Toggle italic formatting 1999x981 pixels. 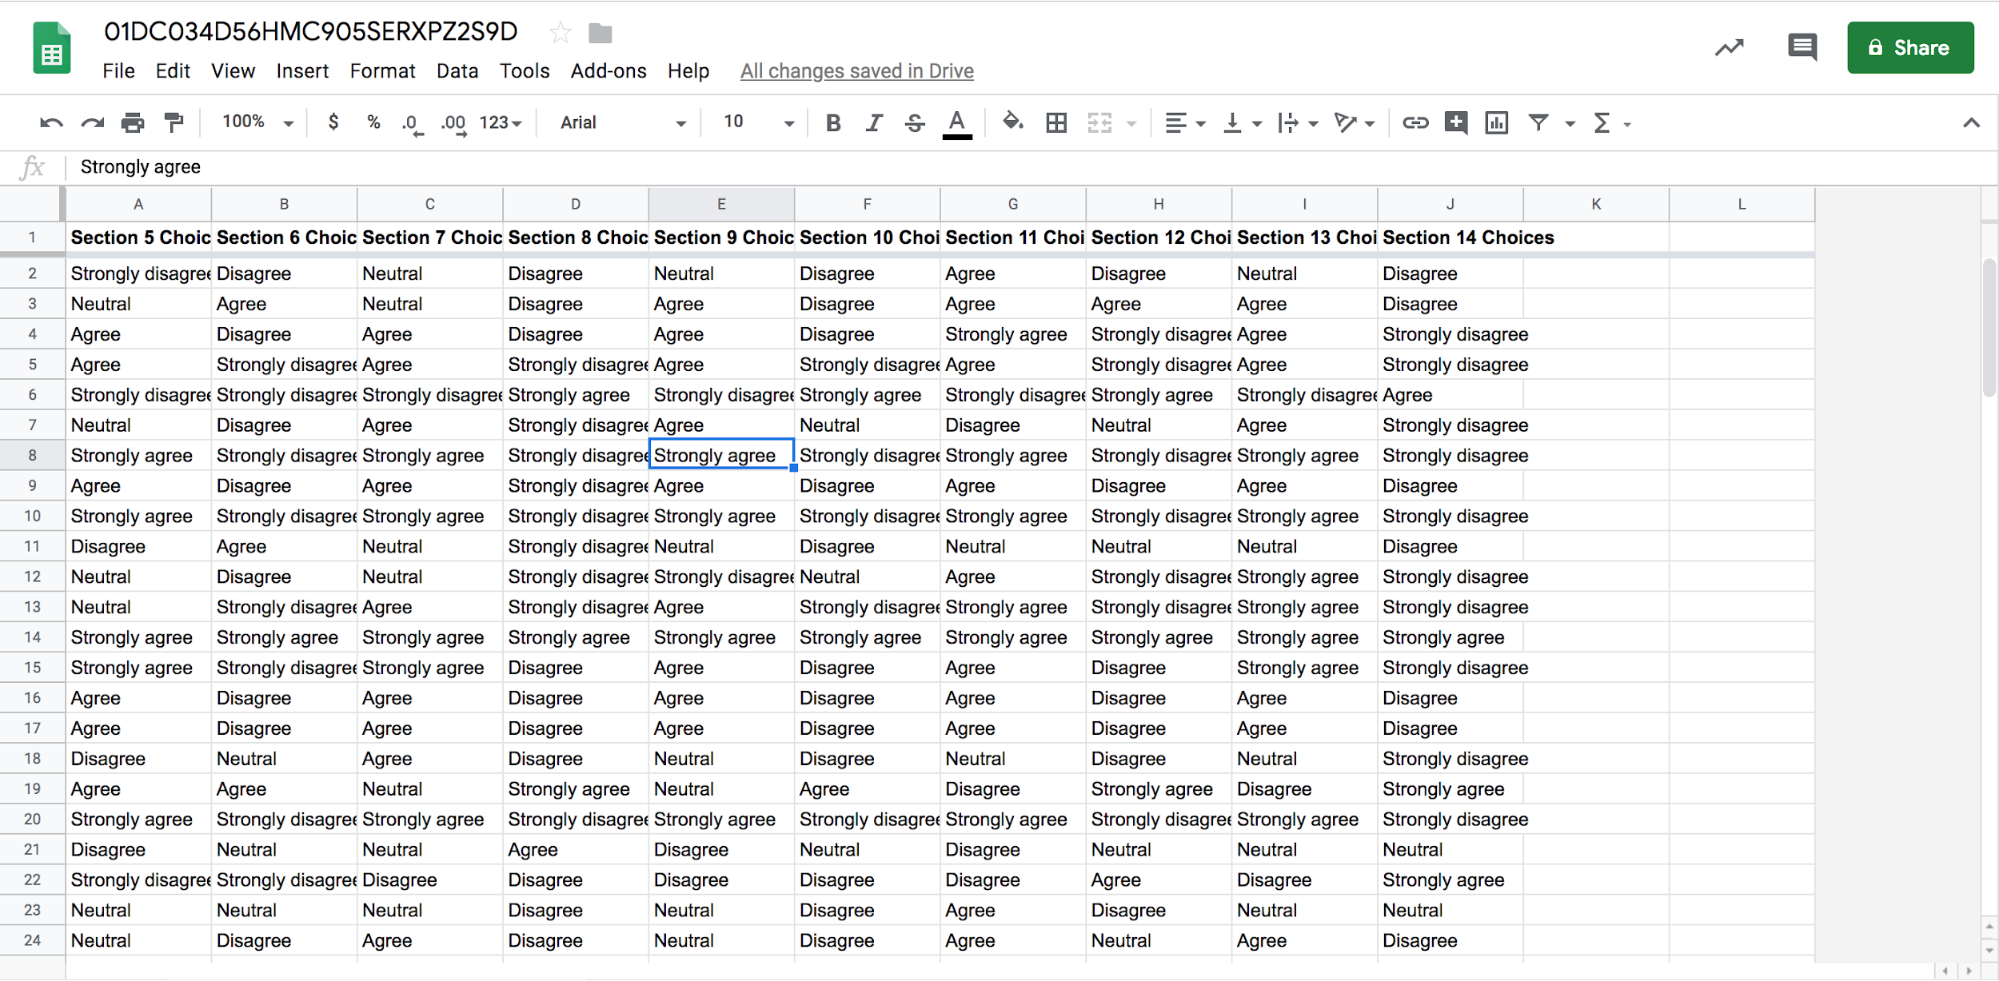(x=874, y=123)
